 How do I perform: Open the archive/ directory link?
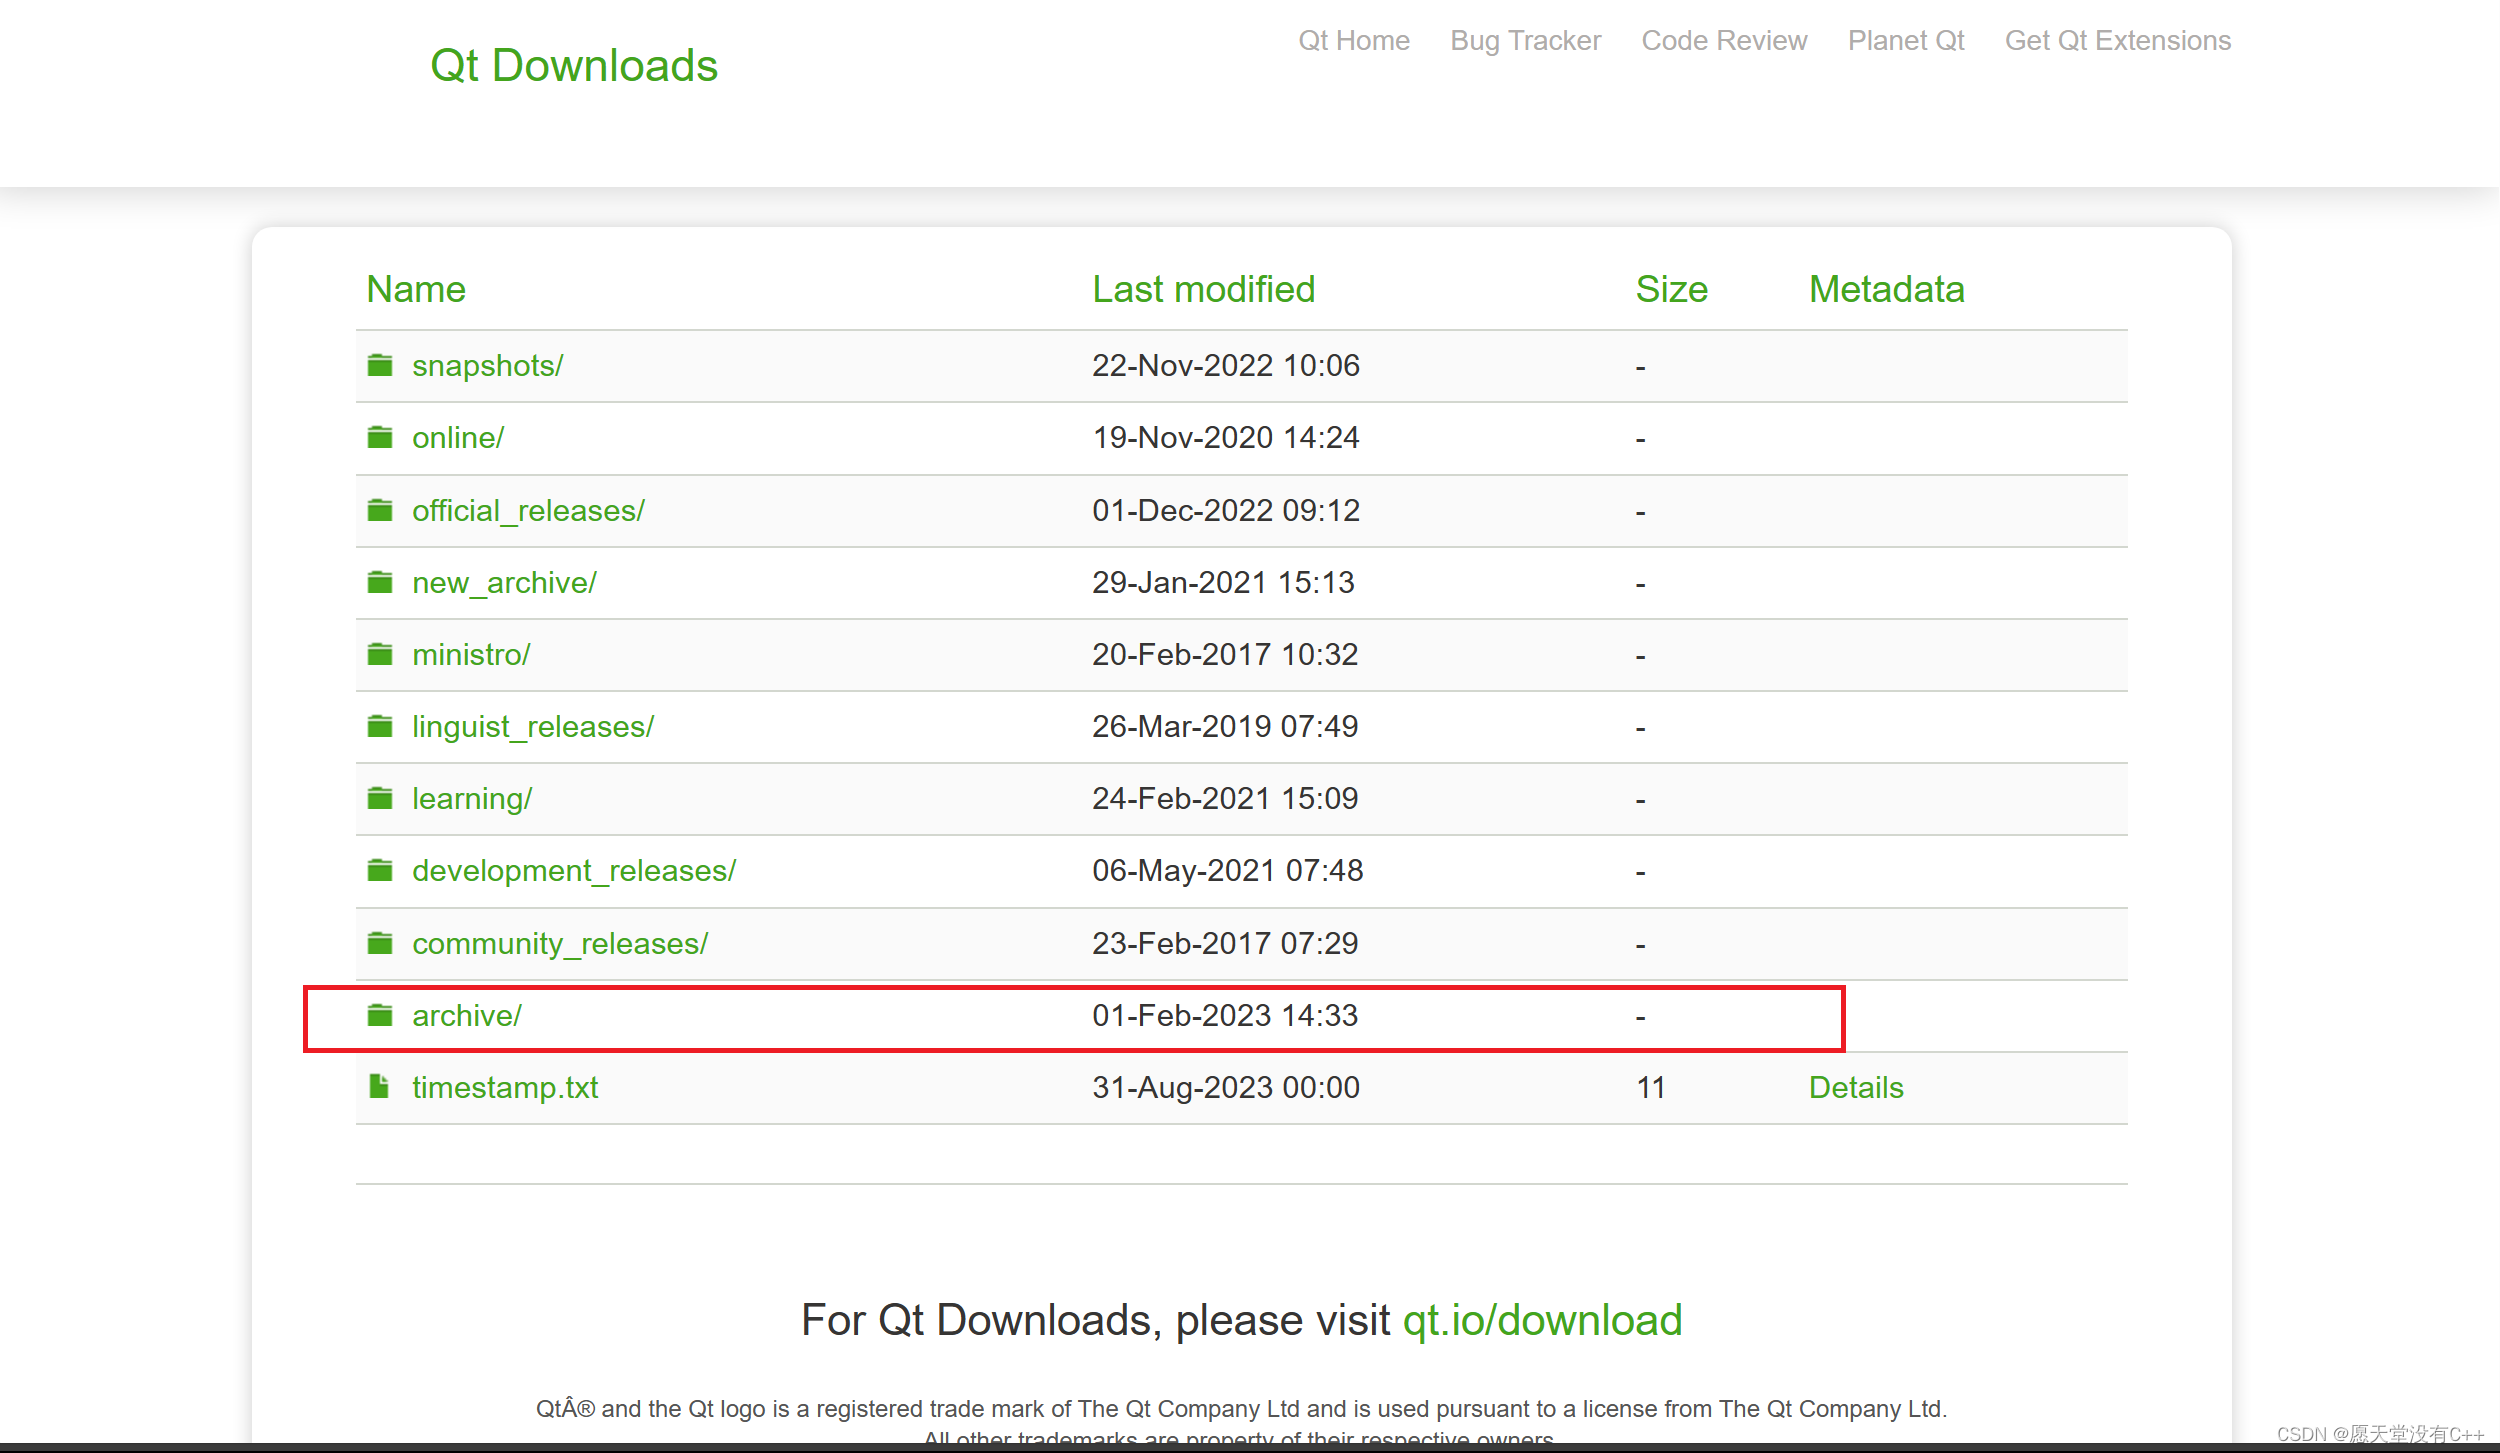[x=467, y=1016]
